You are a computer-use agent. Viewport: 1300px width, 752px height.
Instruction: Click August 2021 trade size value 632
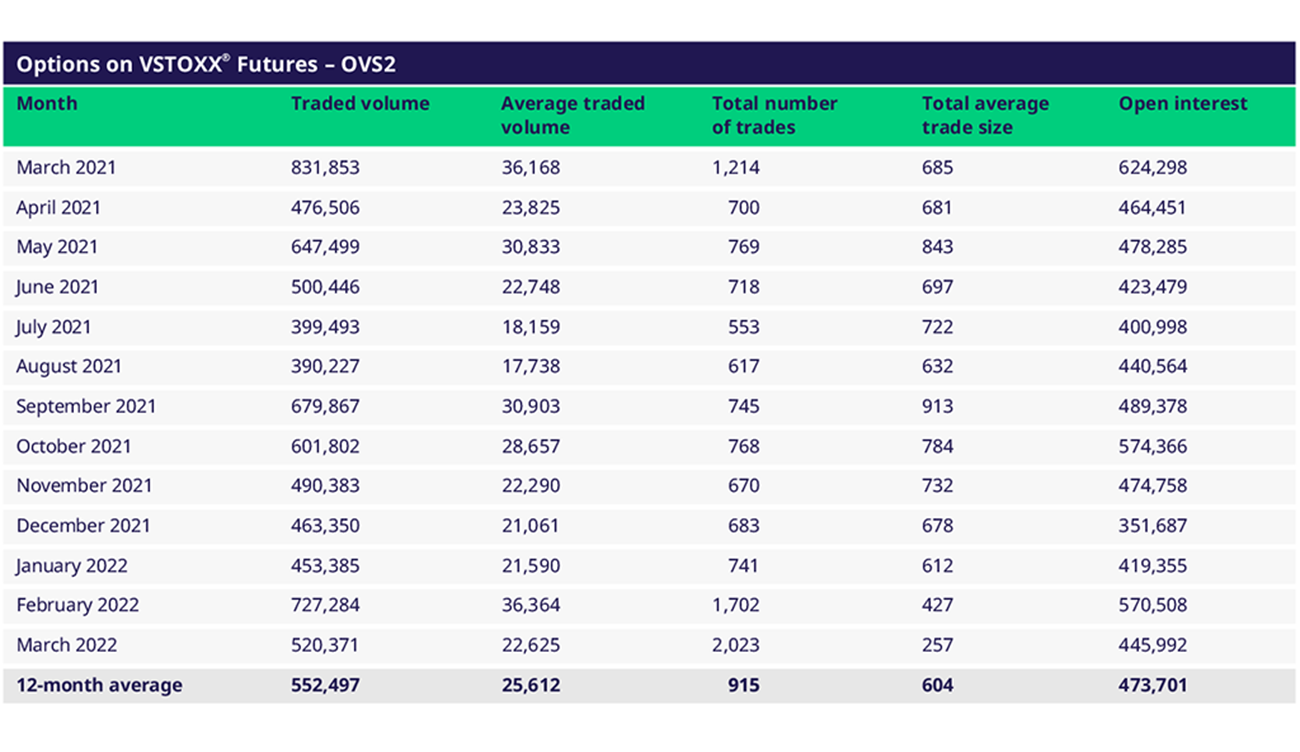point(937,366)
